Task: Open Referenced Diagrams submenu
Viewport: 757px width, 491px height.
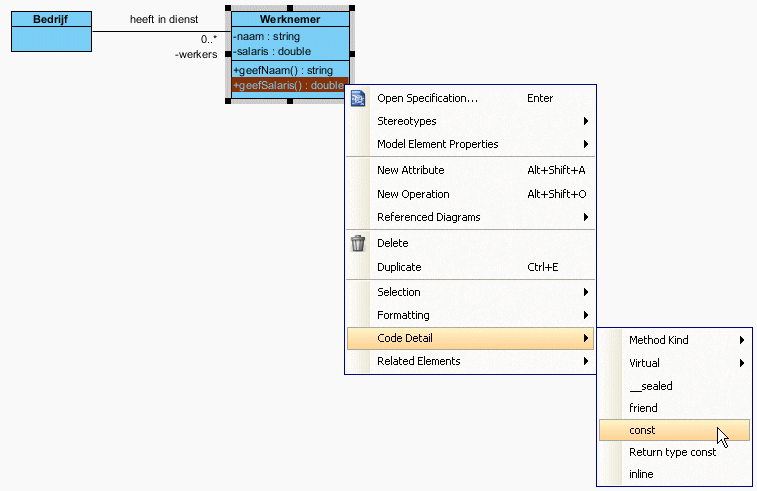Action: [428, 217]
